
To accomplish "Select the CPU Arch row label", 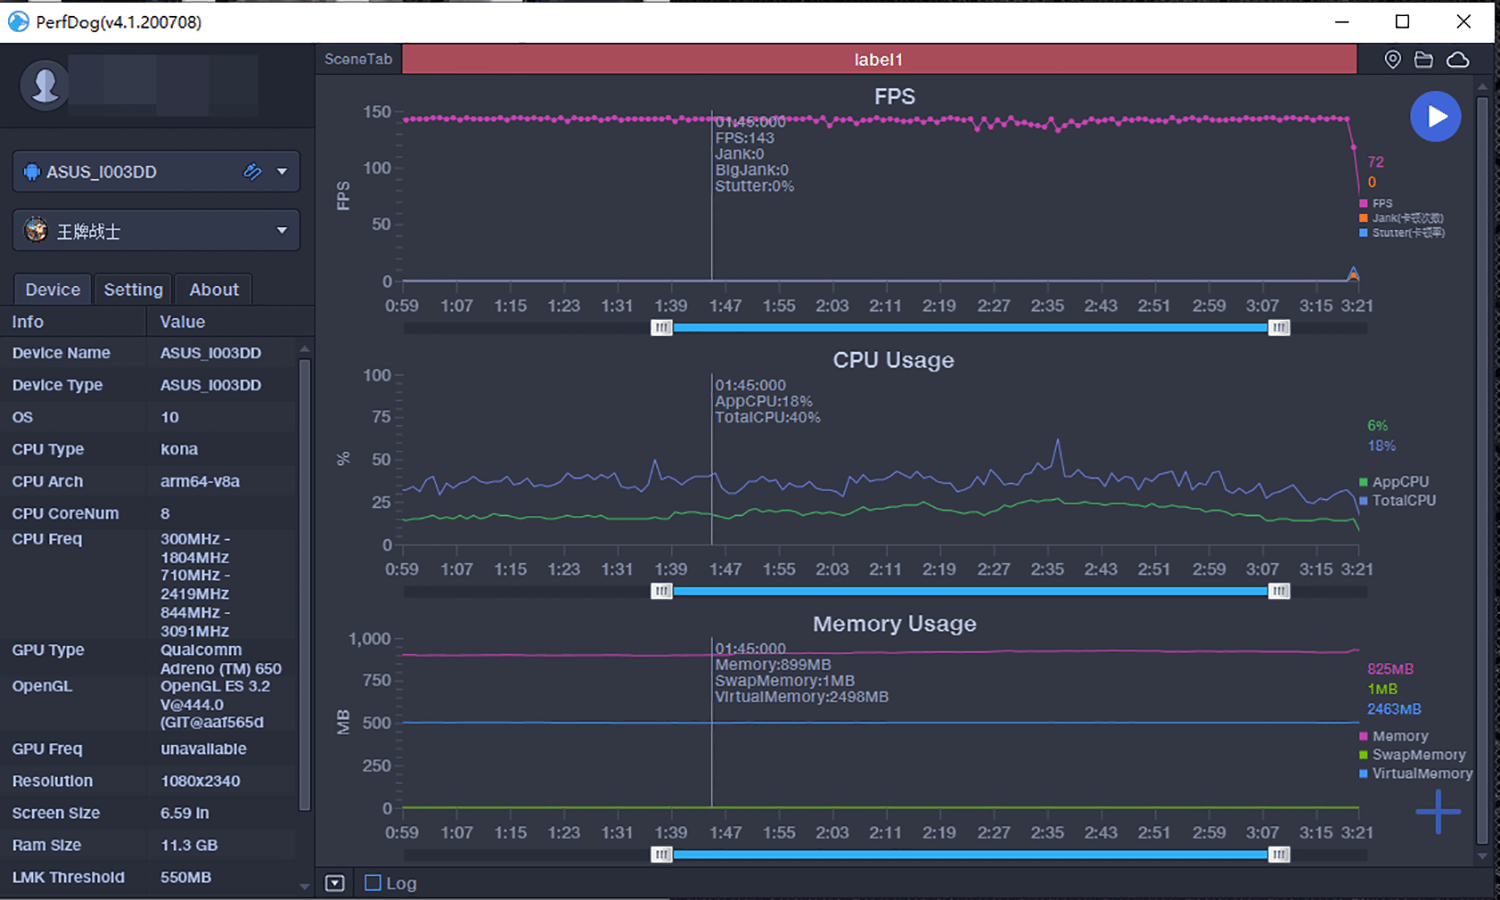I will coord(47,481).
